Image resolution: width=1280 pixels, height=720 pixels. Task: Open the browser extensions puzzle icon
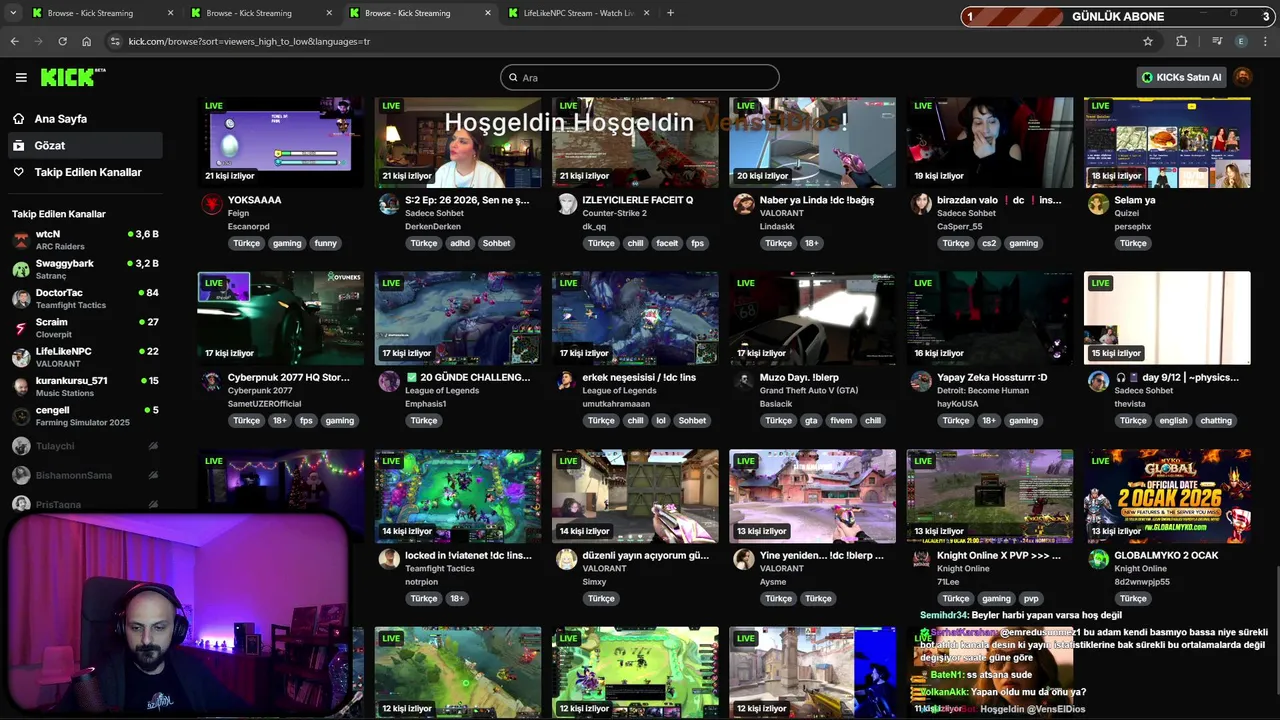[1181, 41]
